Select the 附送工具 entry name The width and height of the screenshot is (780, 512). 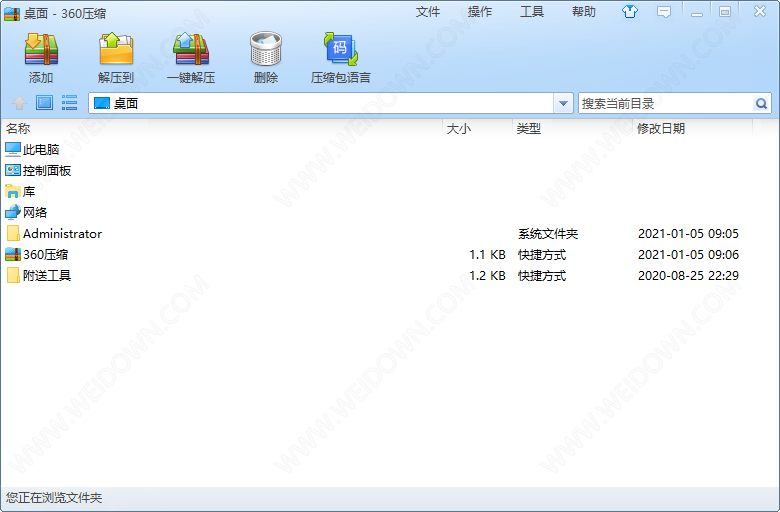[x=47, y=276]
